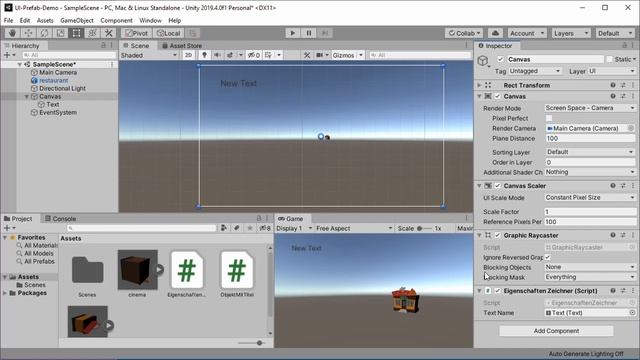
Task: Open Hierarchy create plus button
Action: point(9,55)
